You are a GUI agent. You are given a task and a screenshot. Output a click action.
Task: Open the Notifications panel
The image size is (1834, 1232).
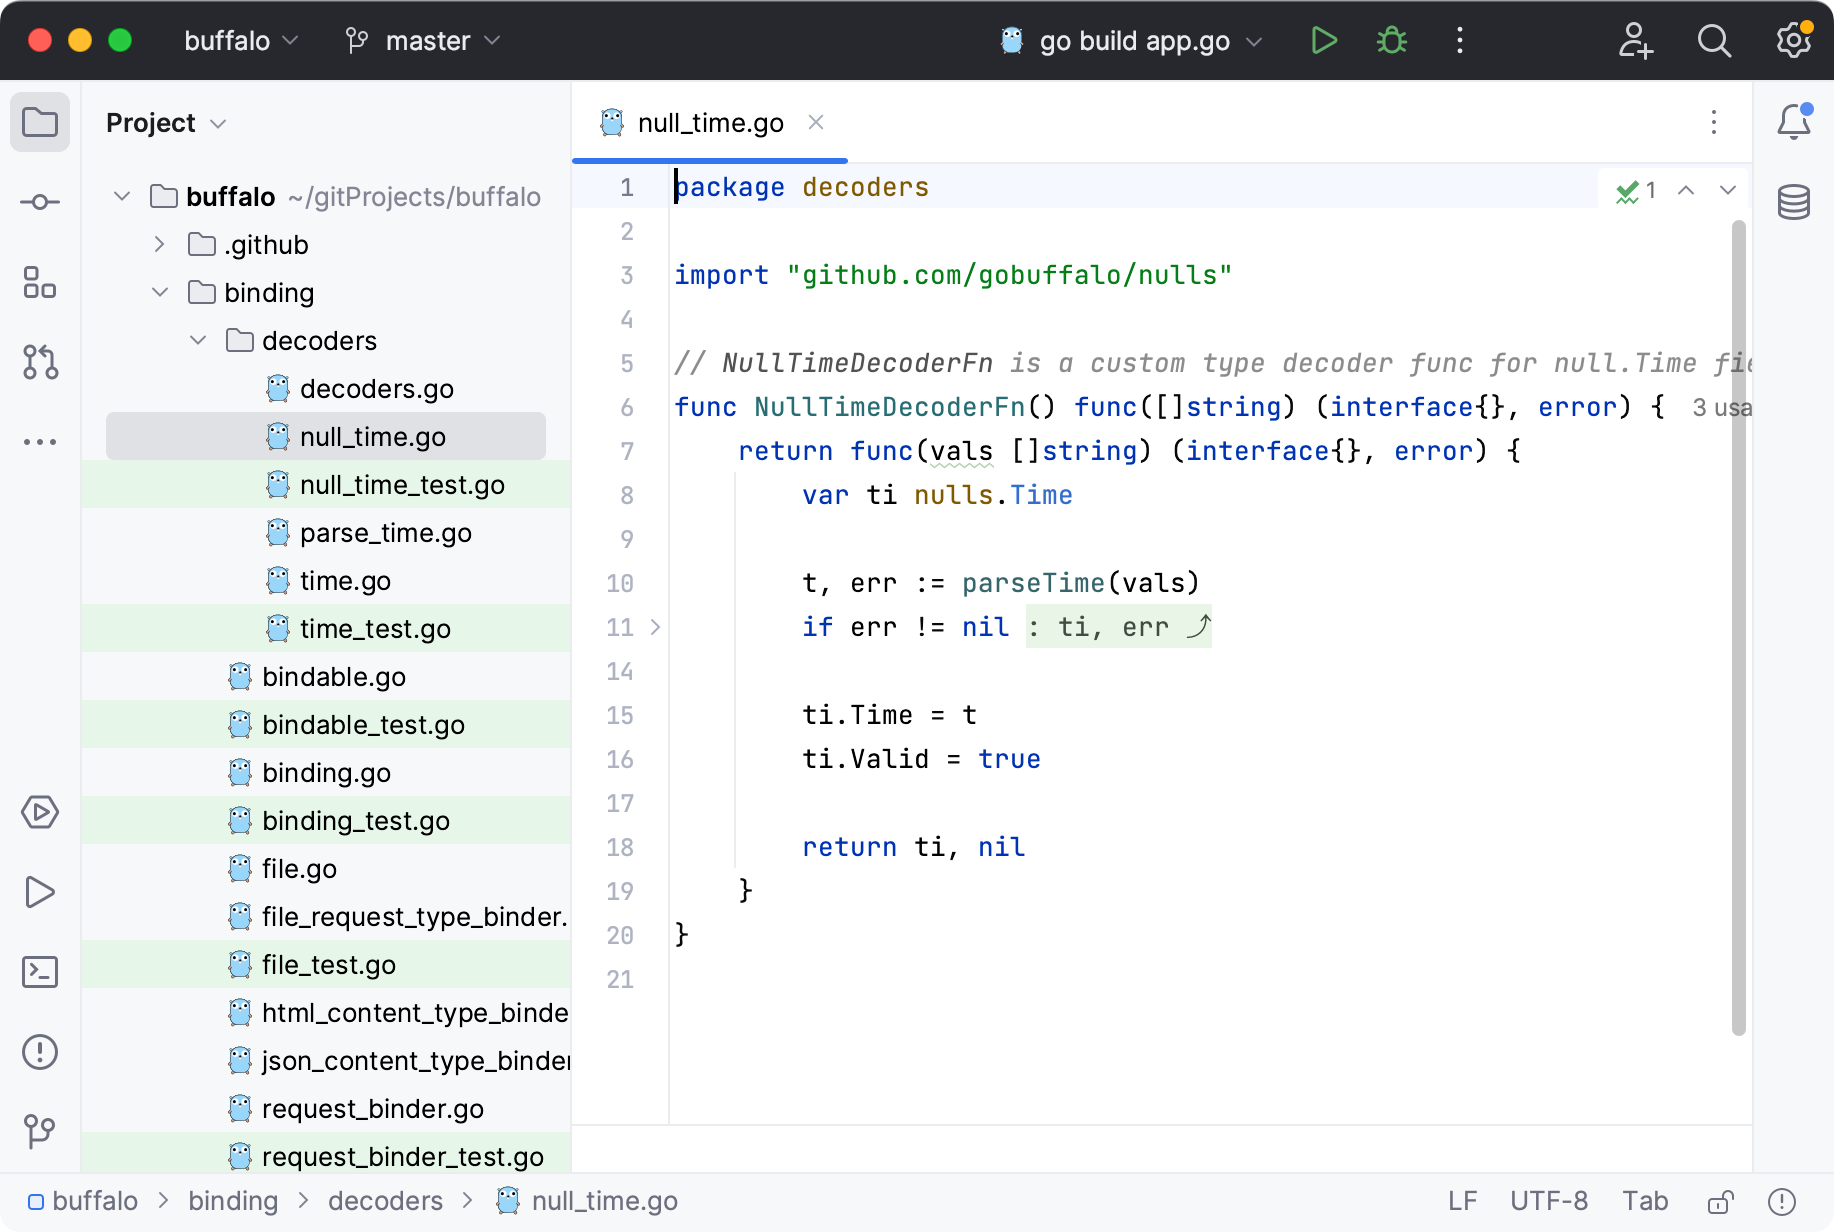(1793, 122)
